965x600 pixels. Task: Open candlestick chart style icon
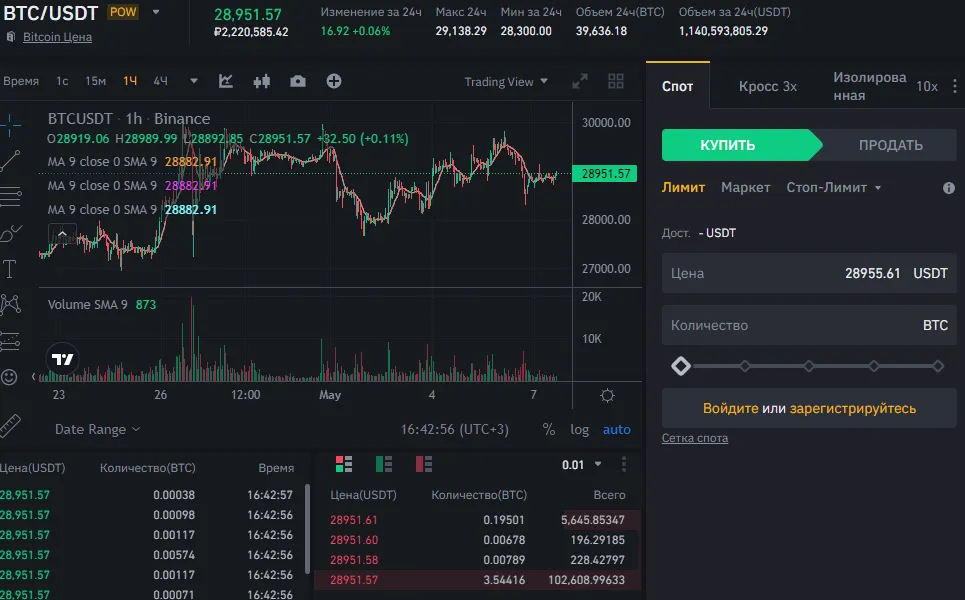click(262, 81)
